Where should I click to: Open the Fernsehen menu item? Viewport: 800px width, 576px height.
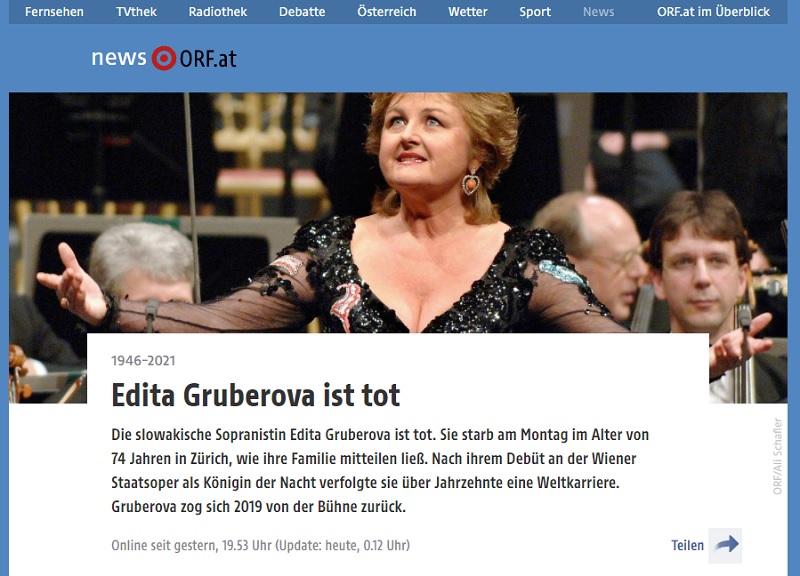(x=54, y=11)
